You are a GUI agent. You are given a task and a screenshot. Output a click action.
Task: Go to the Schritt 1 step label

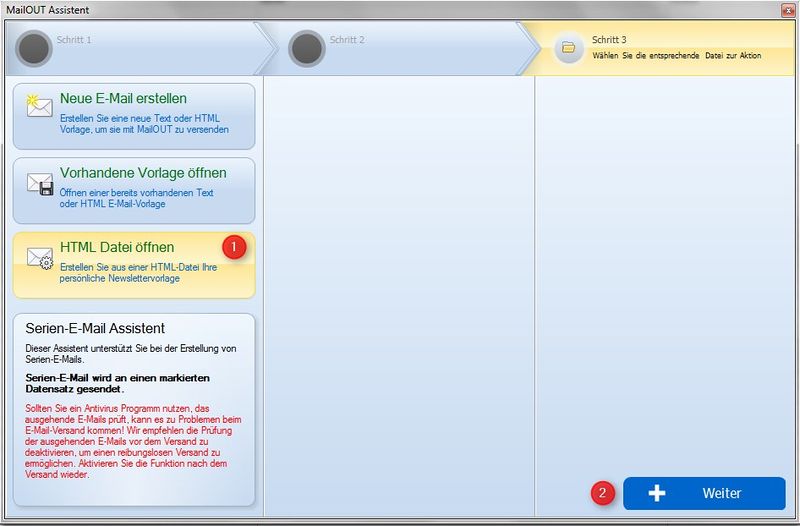click(74, 40)
